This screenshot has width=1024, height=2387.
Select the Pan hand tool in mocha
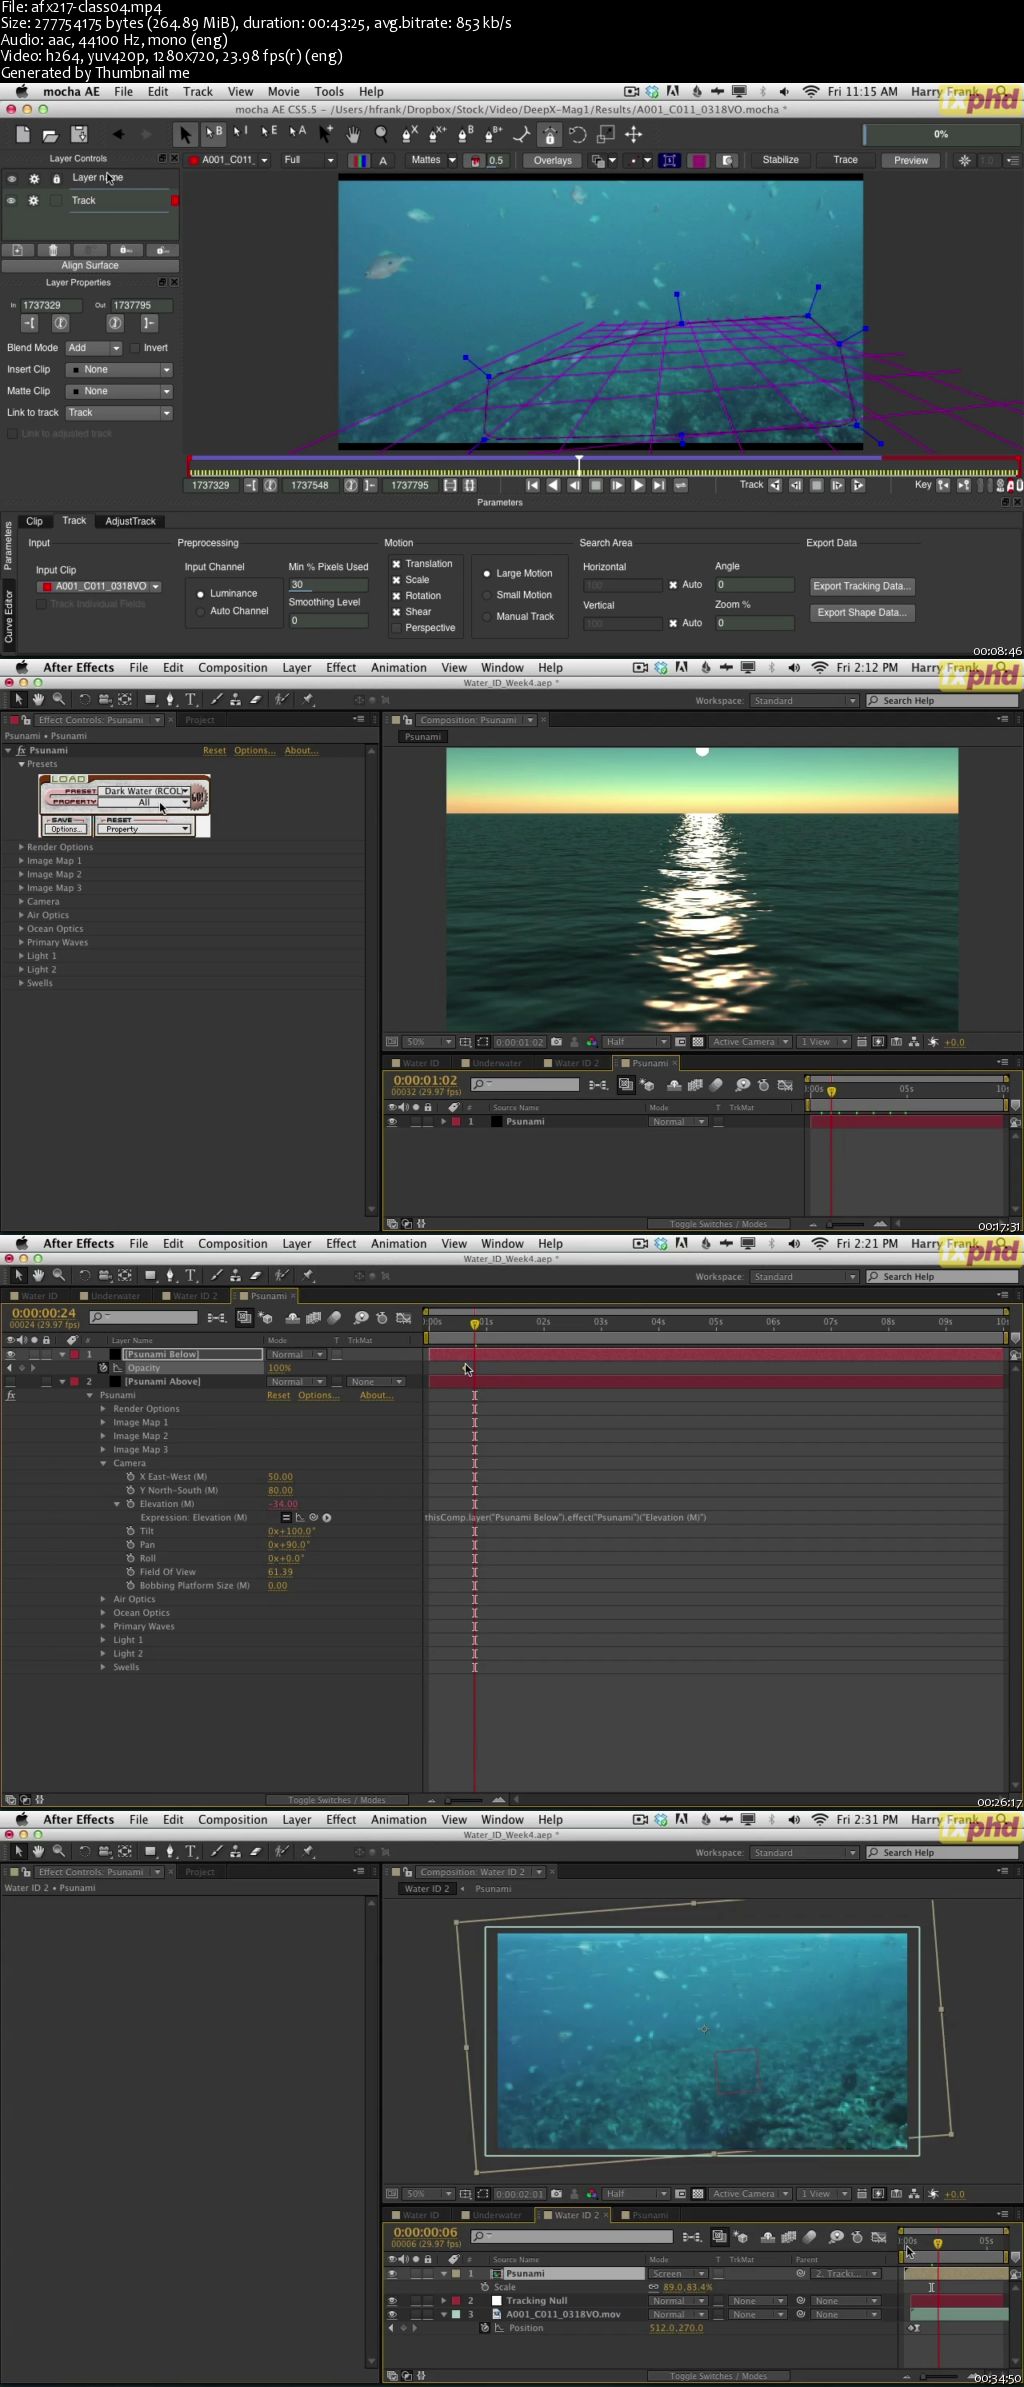pyautogui.click(x=353, y=134)
